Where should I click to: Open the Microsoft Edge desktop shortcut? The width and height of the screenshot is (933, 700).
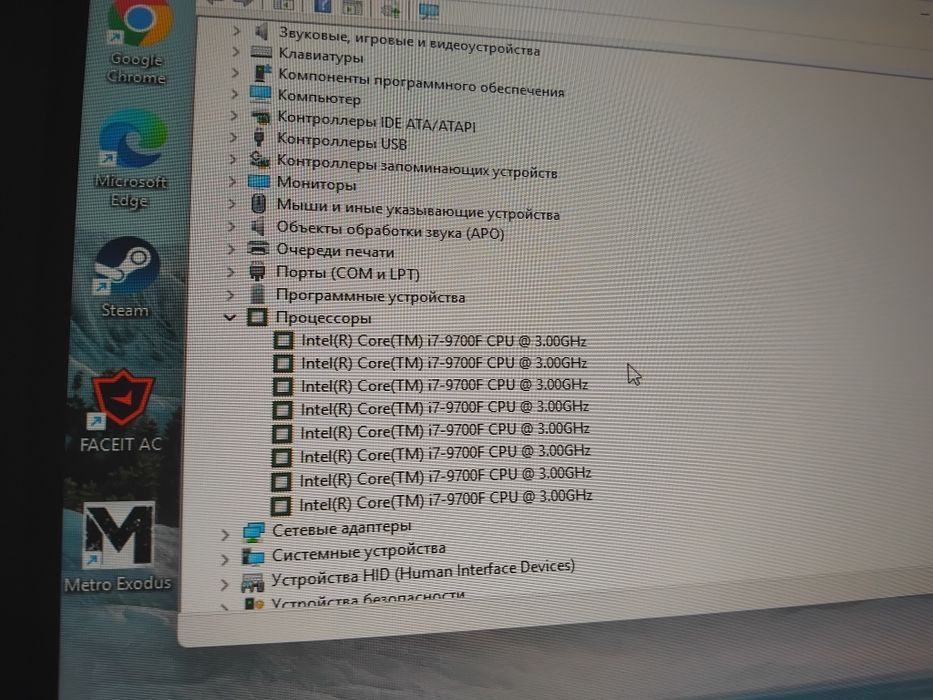[x=132, y=158]
